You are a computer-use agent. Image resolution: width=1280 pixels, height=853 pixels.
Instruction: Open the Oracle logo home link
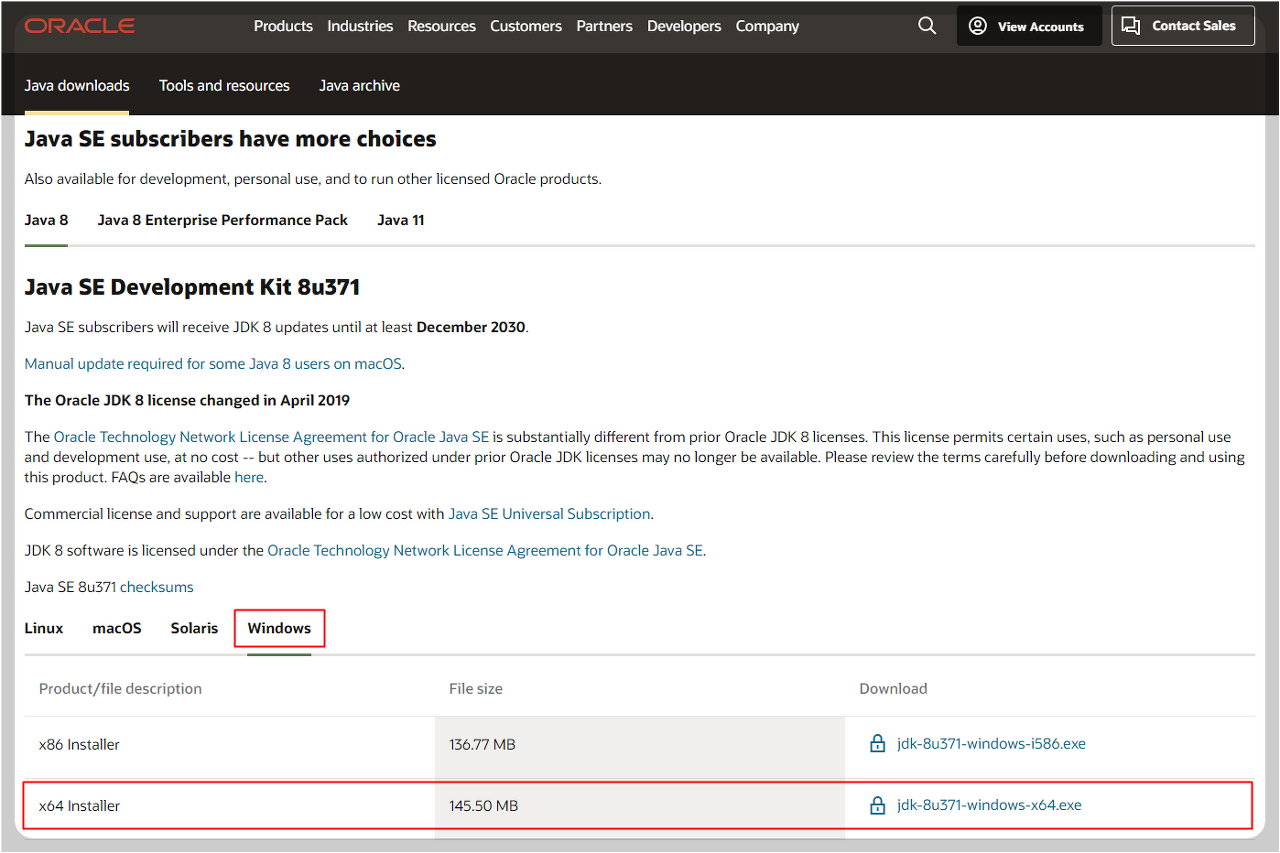80,26
